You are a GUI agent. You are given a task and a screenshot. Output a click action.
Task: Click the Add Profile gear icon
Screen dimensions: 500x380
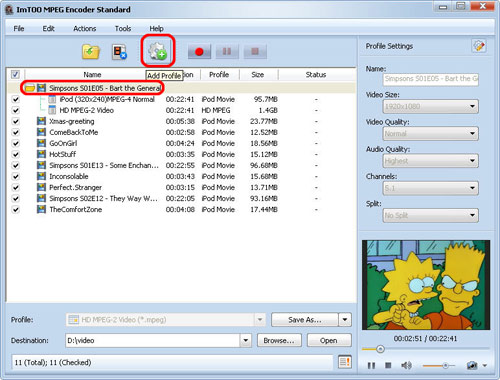point(158,51)
